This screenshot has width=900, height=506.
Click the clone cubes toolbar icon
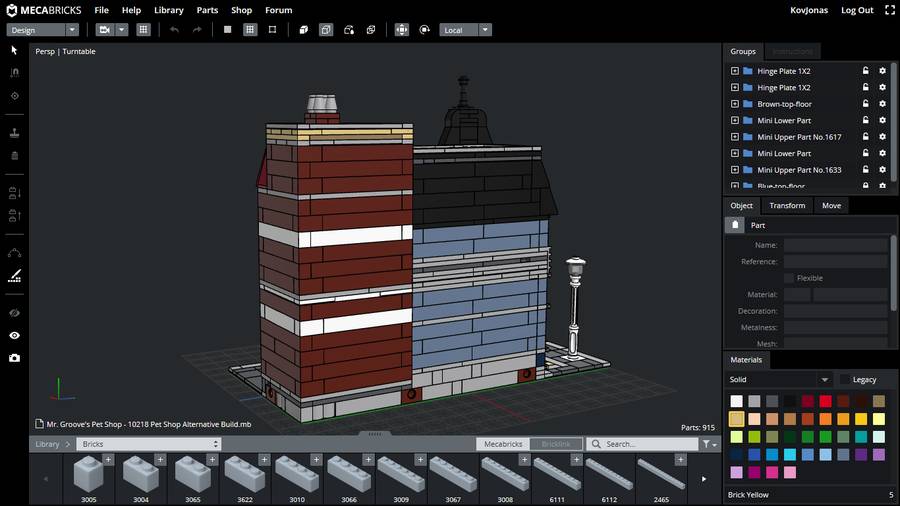[x=371, y=30]
